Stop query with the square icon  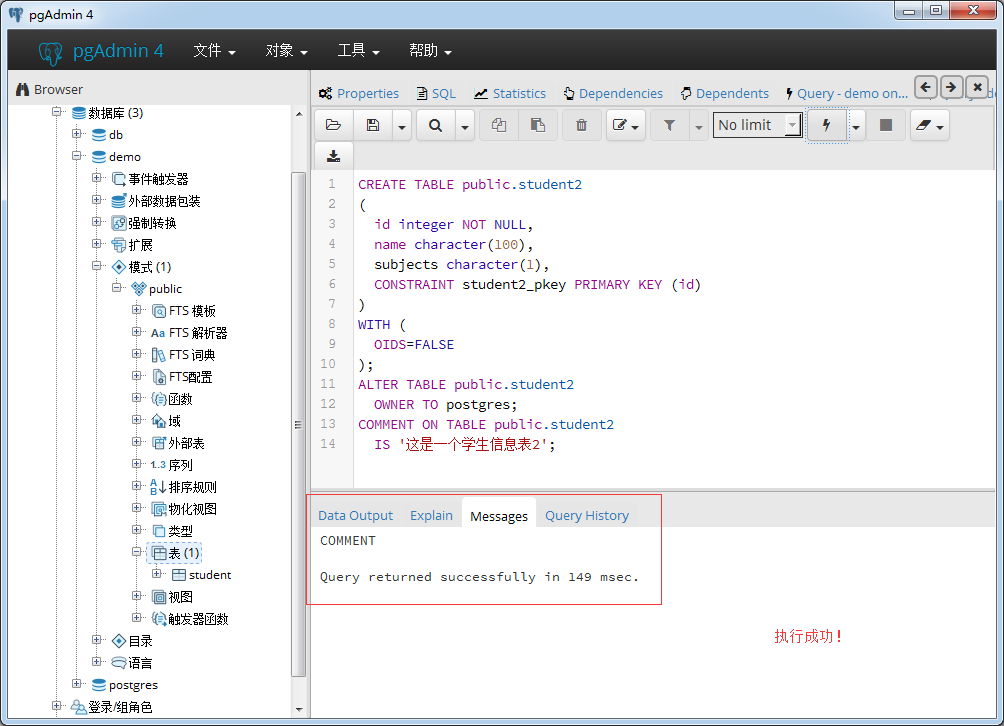[x=886, y=125]
